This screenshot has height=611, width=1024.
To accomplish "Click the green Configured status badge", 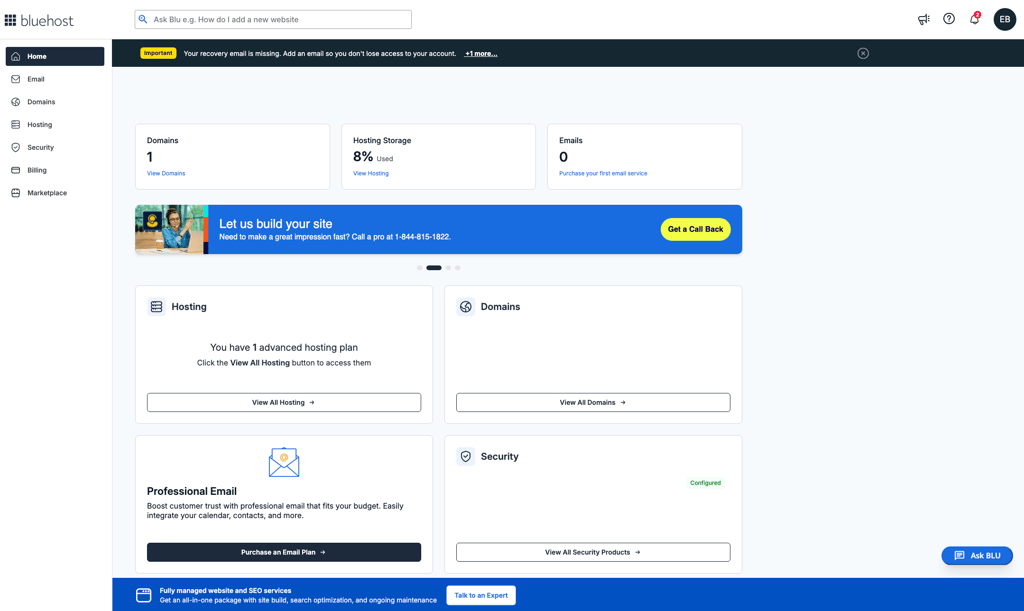I will point(705,483).
